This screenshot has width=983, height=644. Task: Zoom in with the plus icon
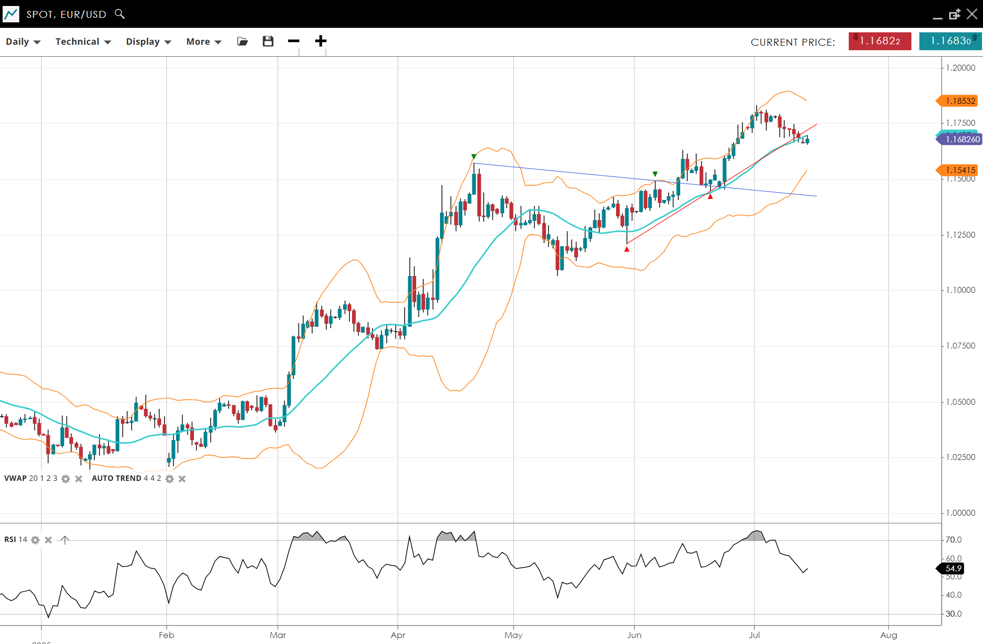[x=321, y=42]
